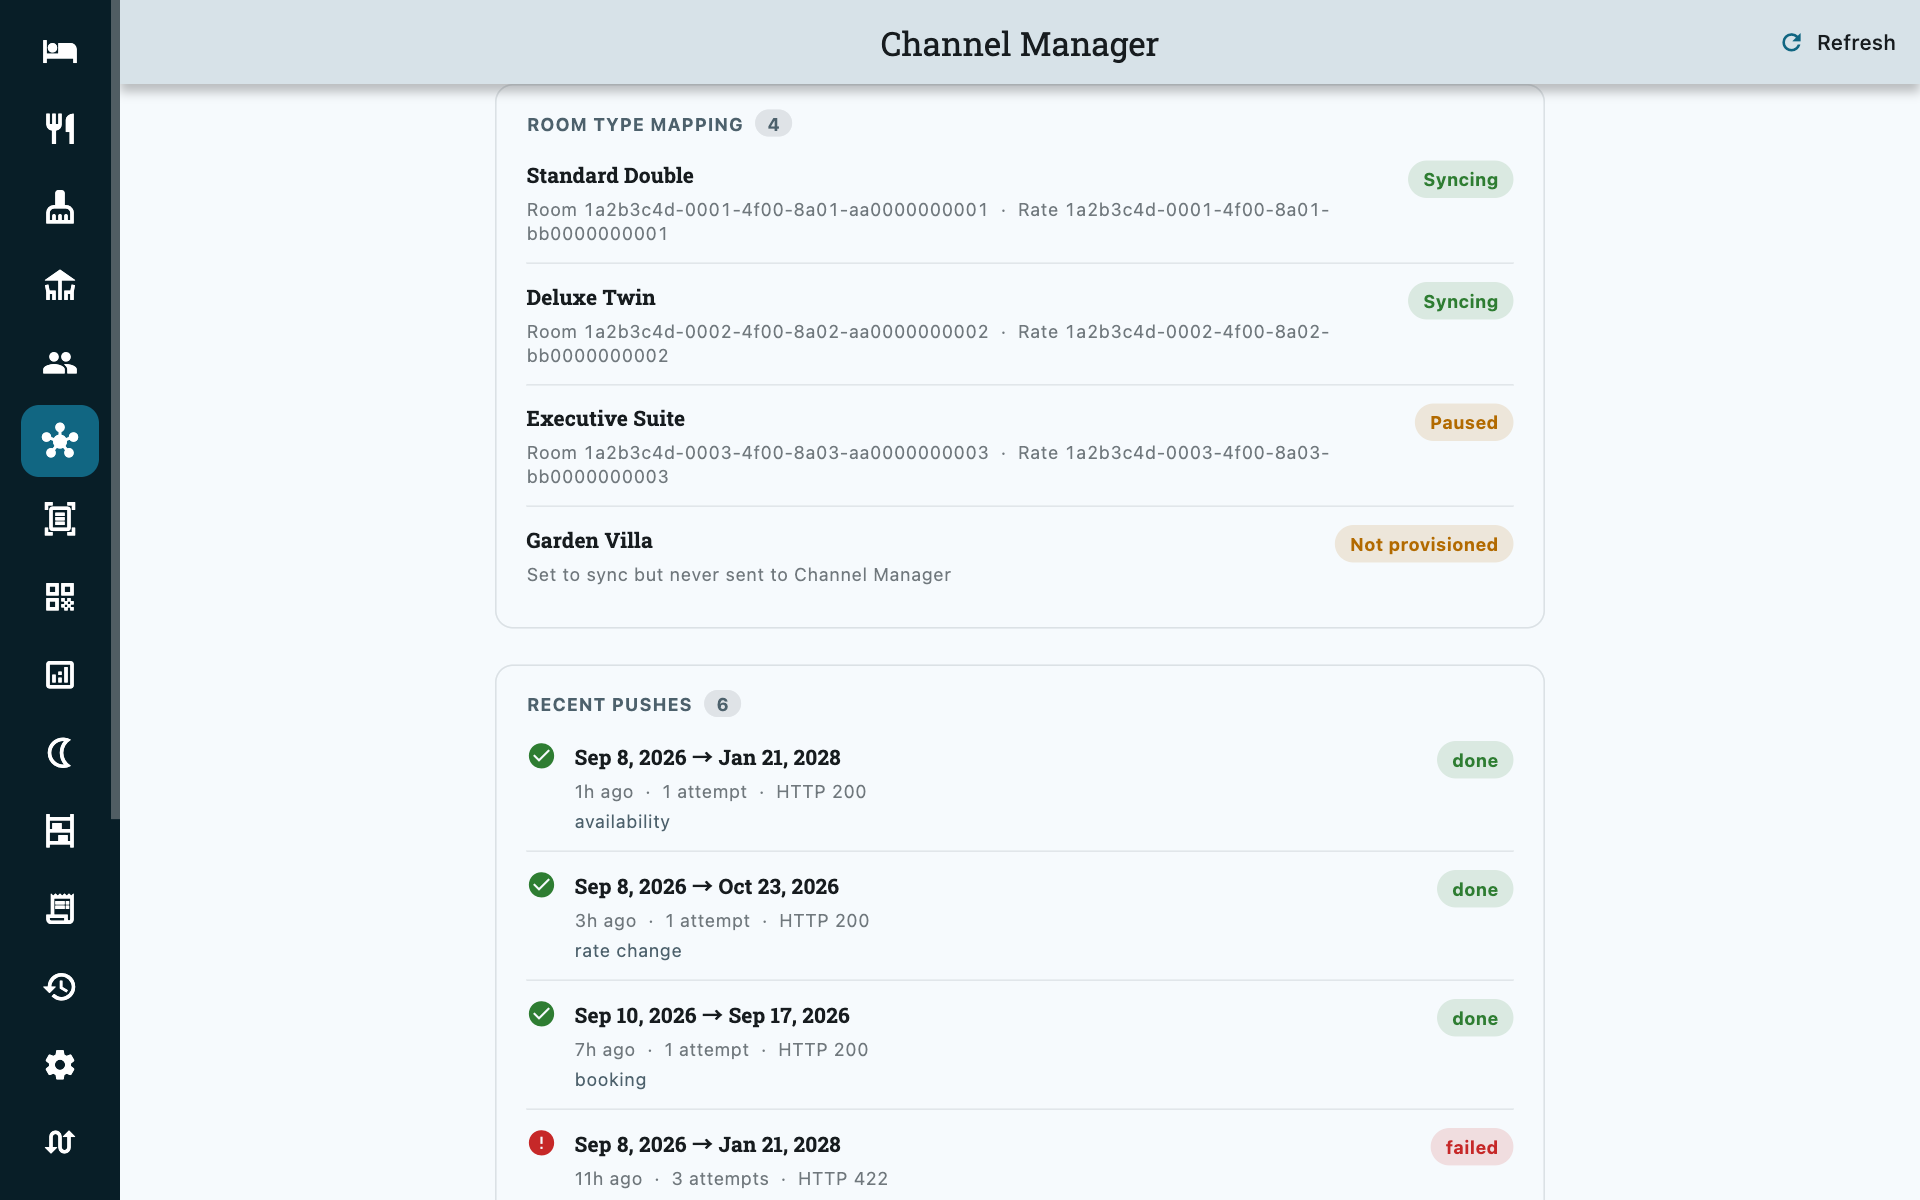Click the Standard Double room and rate IDs
Screen dimensions: 1920x1200
[928, 222]
